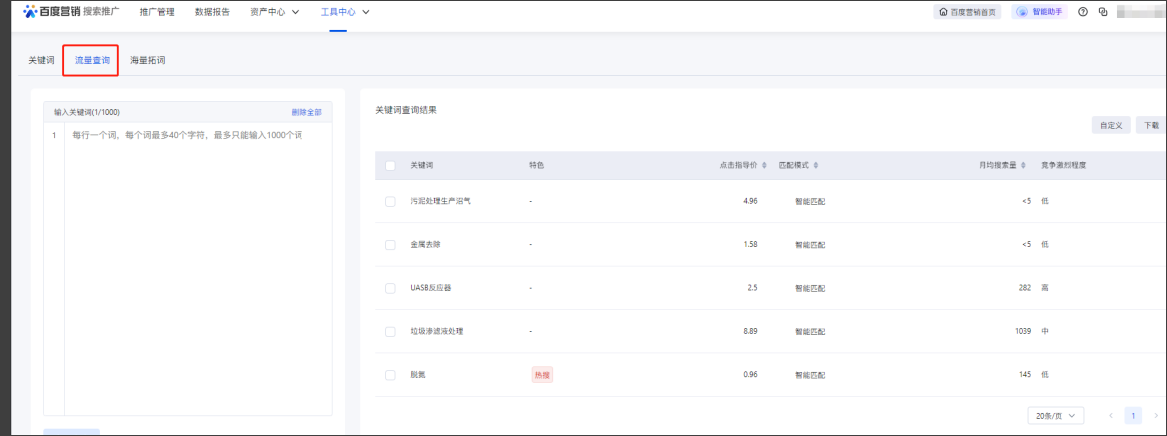The height and width of the screenshot is (436, 1167).
Task: Click the 自定义 customize columns button
Action: [x=1110, y=125]
